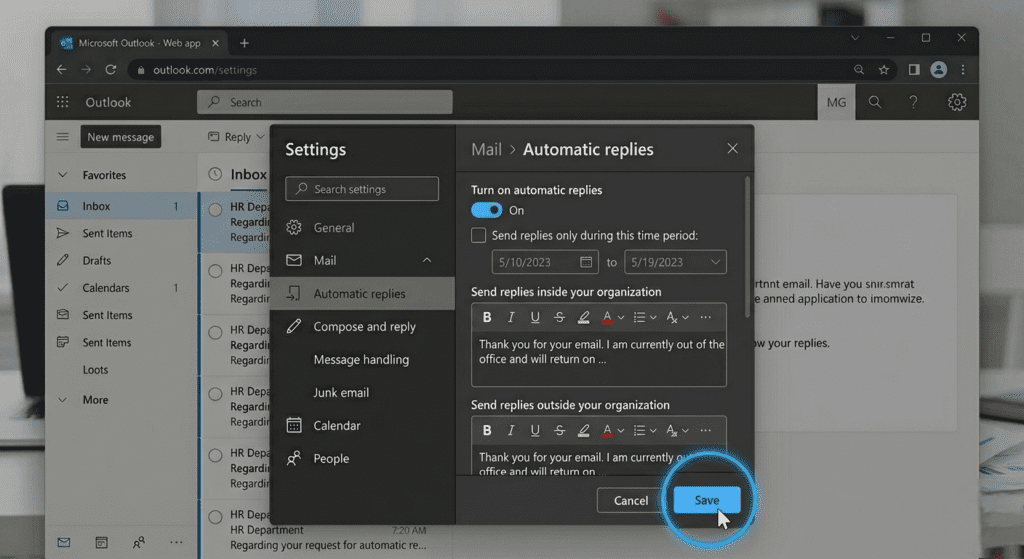The height and width of the screenshot is (559, 1024).
Task: Select highlight pen in inside-organization editor
Action: tap(583, 317)
